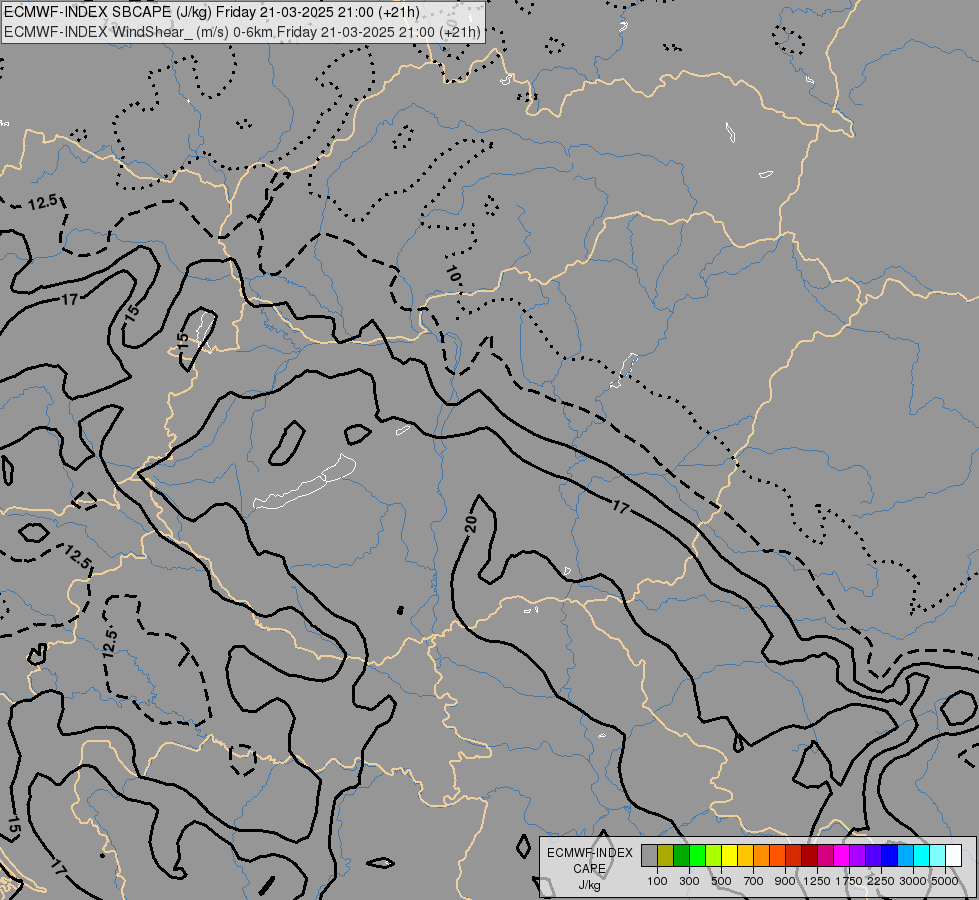
Task: Select the white swatch at the legend end
Action: 953,855
